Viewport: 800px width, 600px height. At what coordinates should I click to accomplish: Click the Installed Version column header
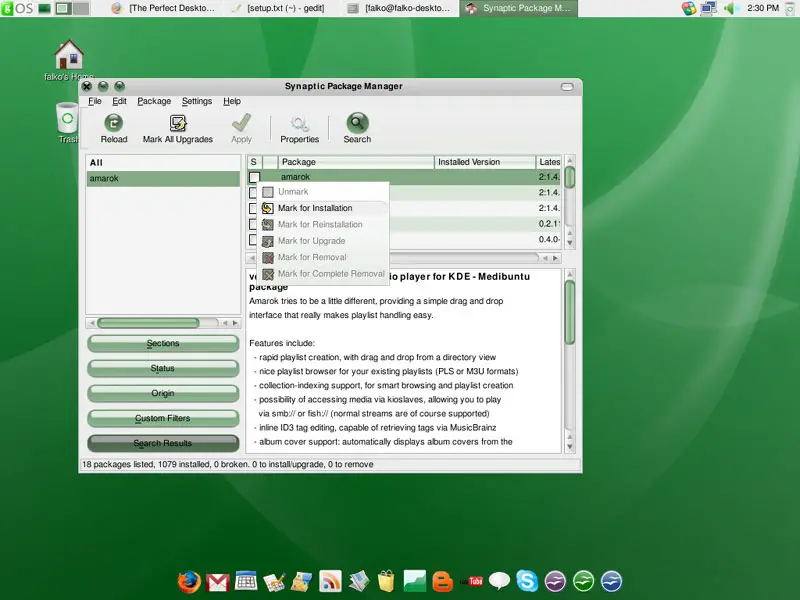tap(485, 162)
